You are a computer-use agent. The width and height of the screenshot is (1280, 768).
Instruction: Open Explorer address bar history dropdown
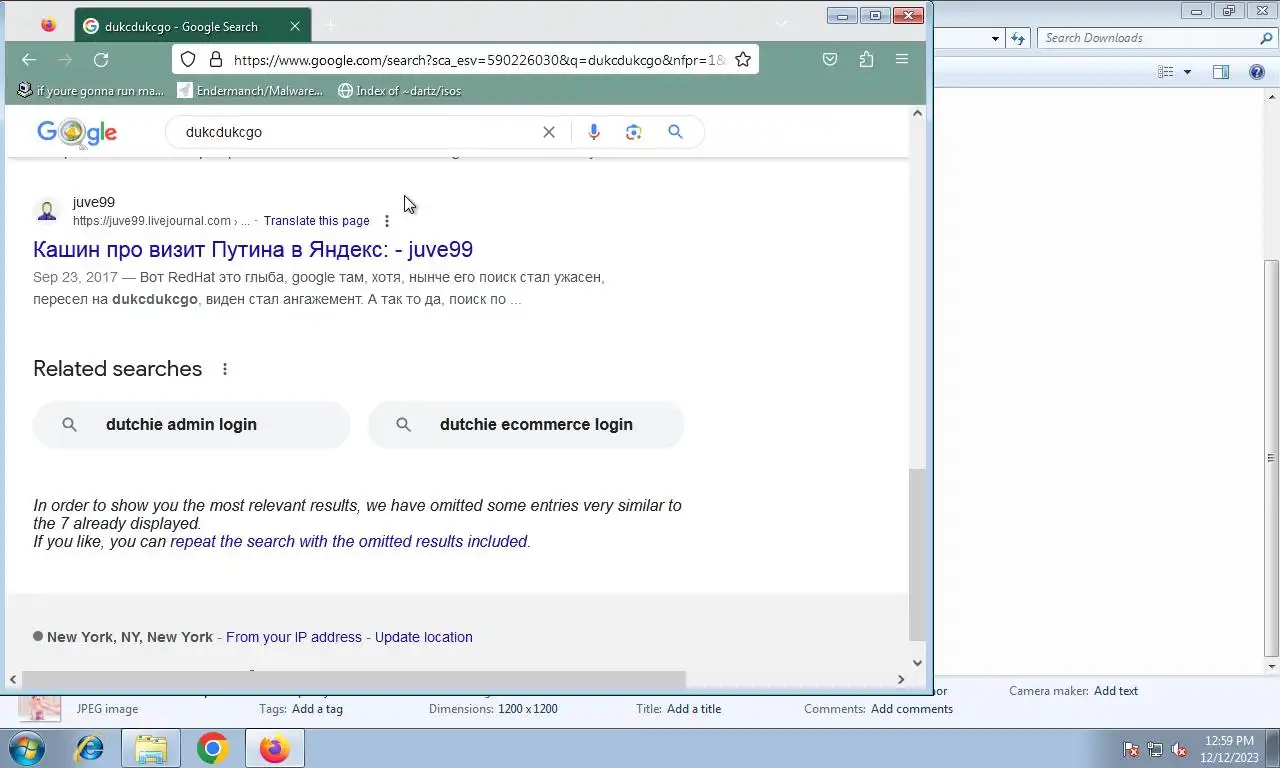(995, 38)
